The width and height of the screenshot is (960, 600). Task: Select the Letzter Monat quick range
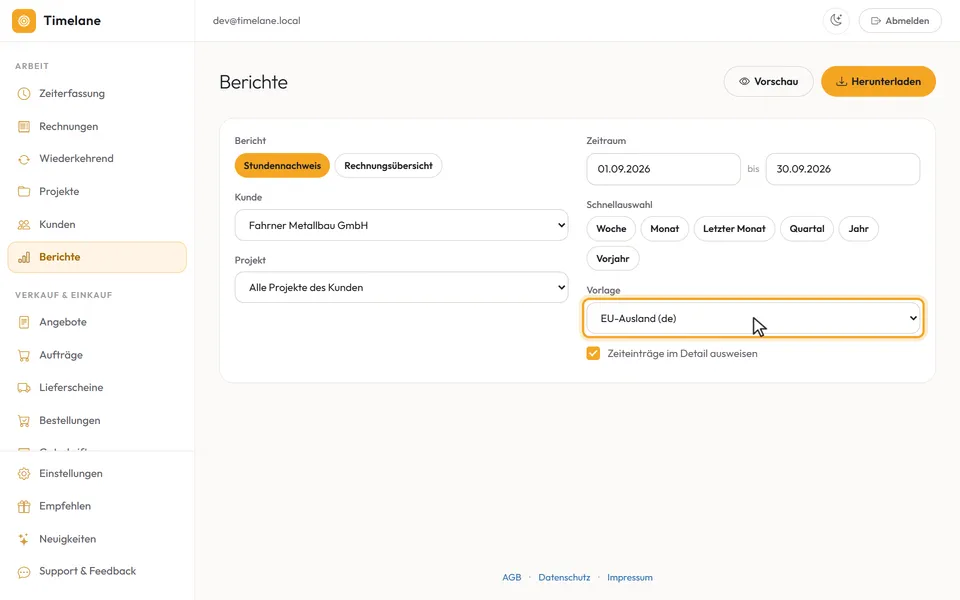click(x=734, y=229)
